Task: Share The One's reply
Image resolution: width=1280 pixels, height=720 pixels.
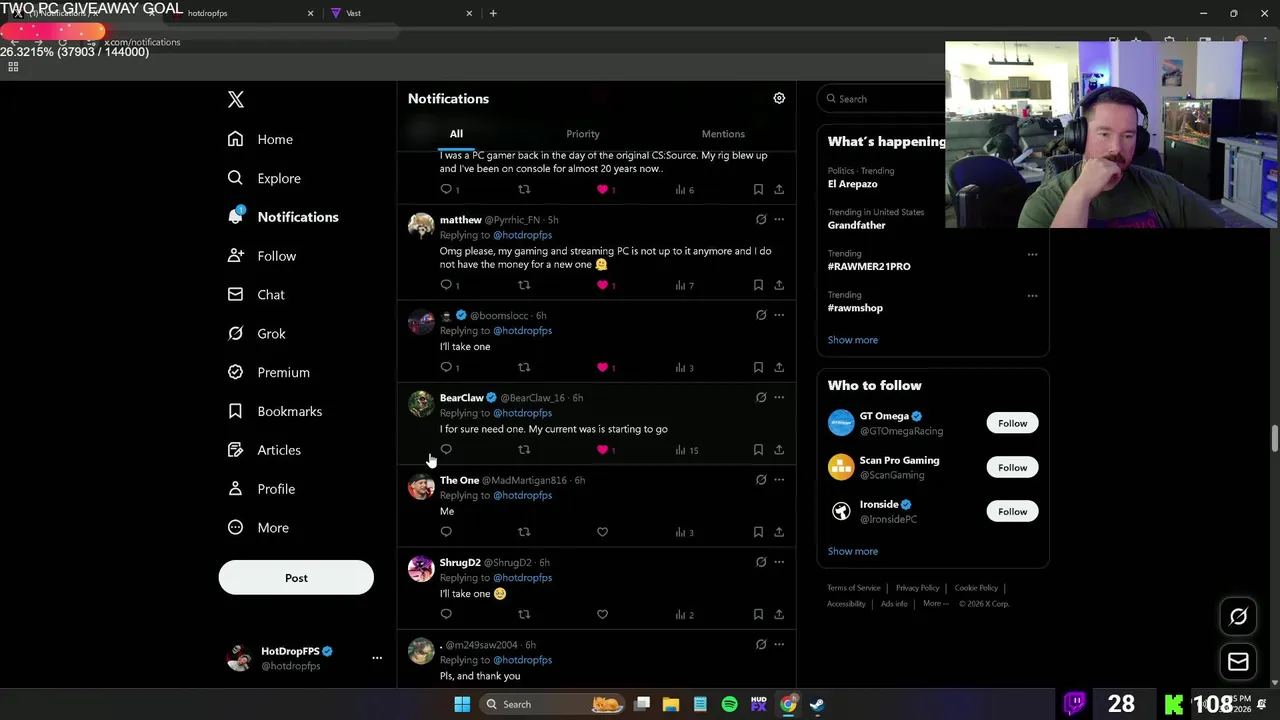Action: (x=779, y=532)
